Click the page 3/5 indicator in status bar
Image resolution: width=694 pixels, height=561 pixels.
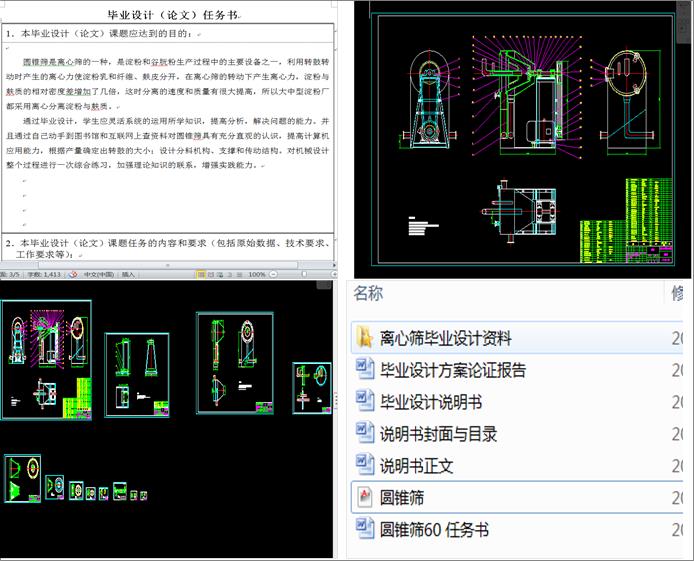click(x=11, y=274)
